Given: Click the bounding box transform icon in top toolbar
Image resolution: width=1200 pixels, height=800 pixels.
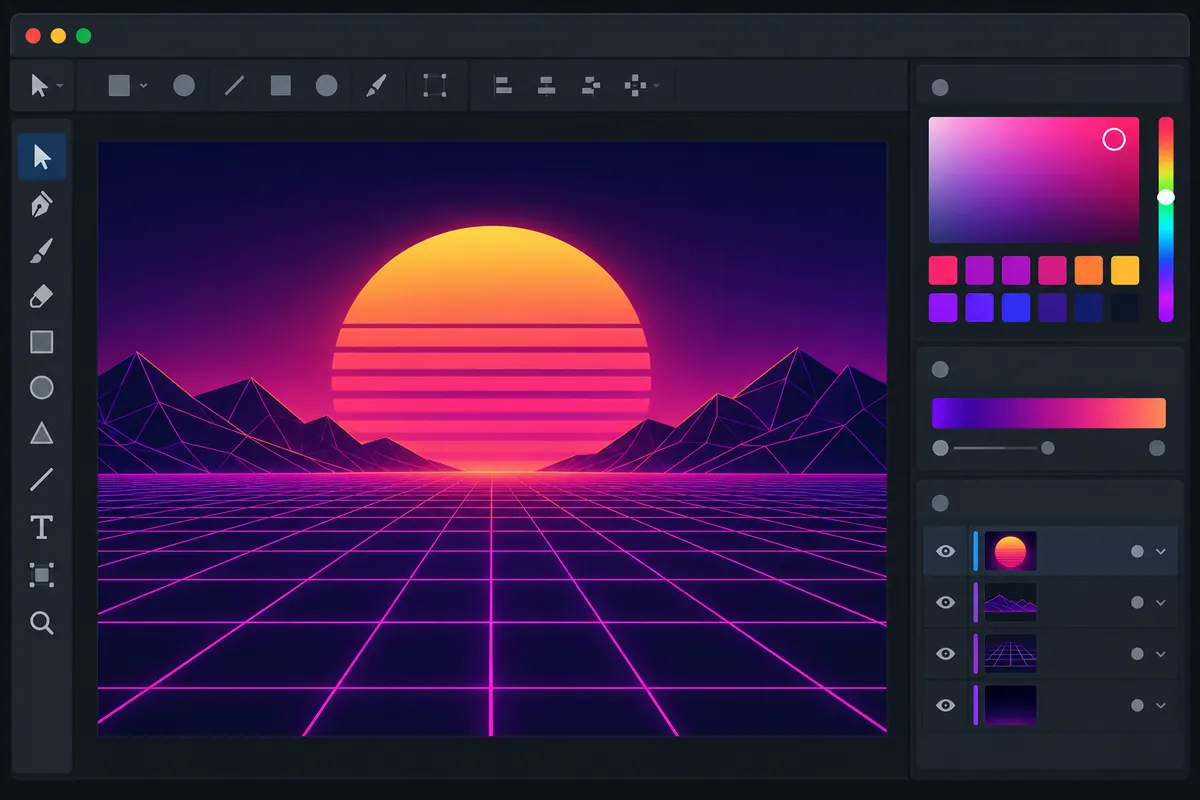Looking at the screenshot, I should click(434, 86).
